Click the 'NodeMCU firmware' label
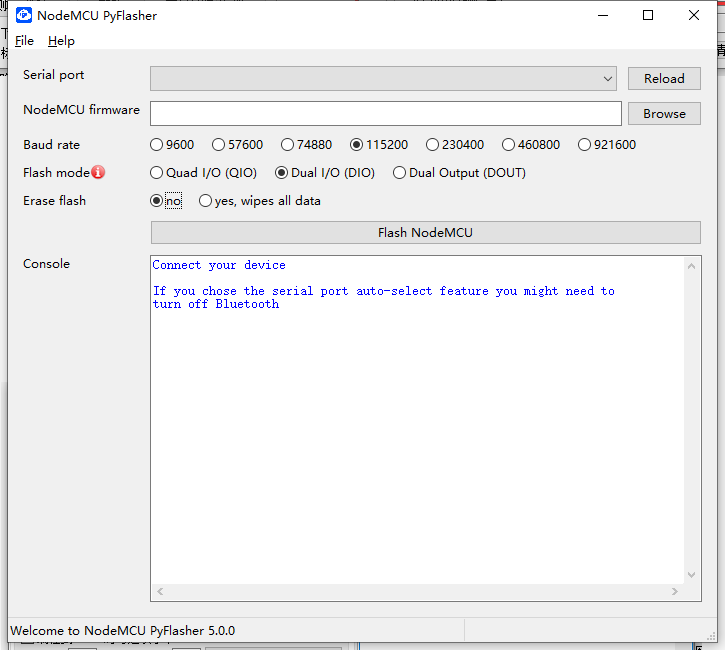The width and height of the screenshot is (725, 650). [81, 110]
